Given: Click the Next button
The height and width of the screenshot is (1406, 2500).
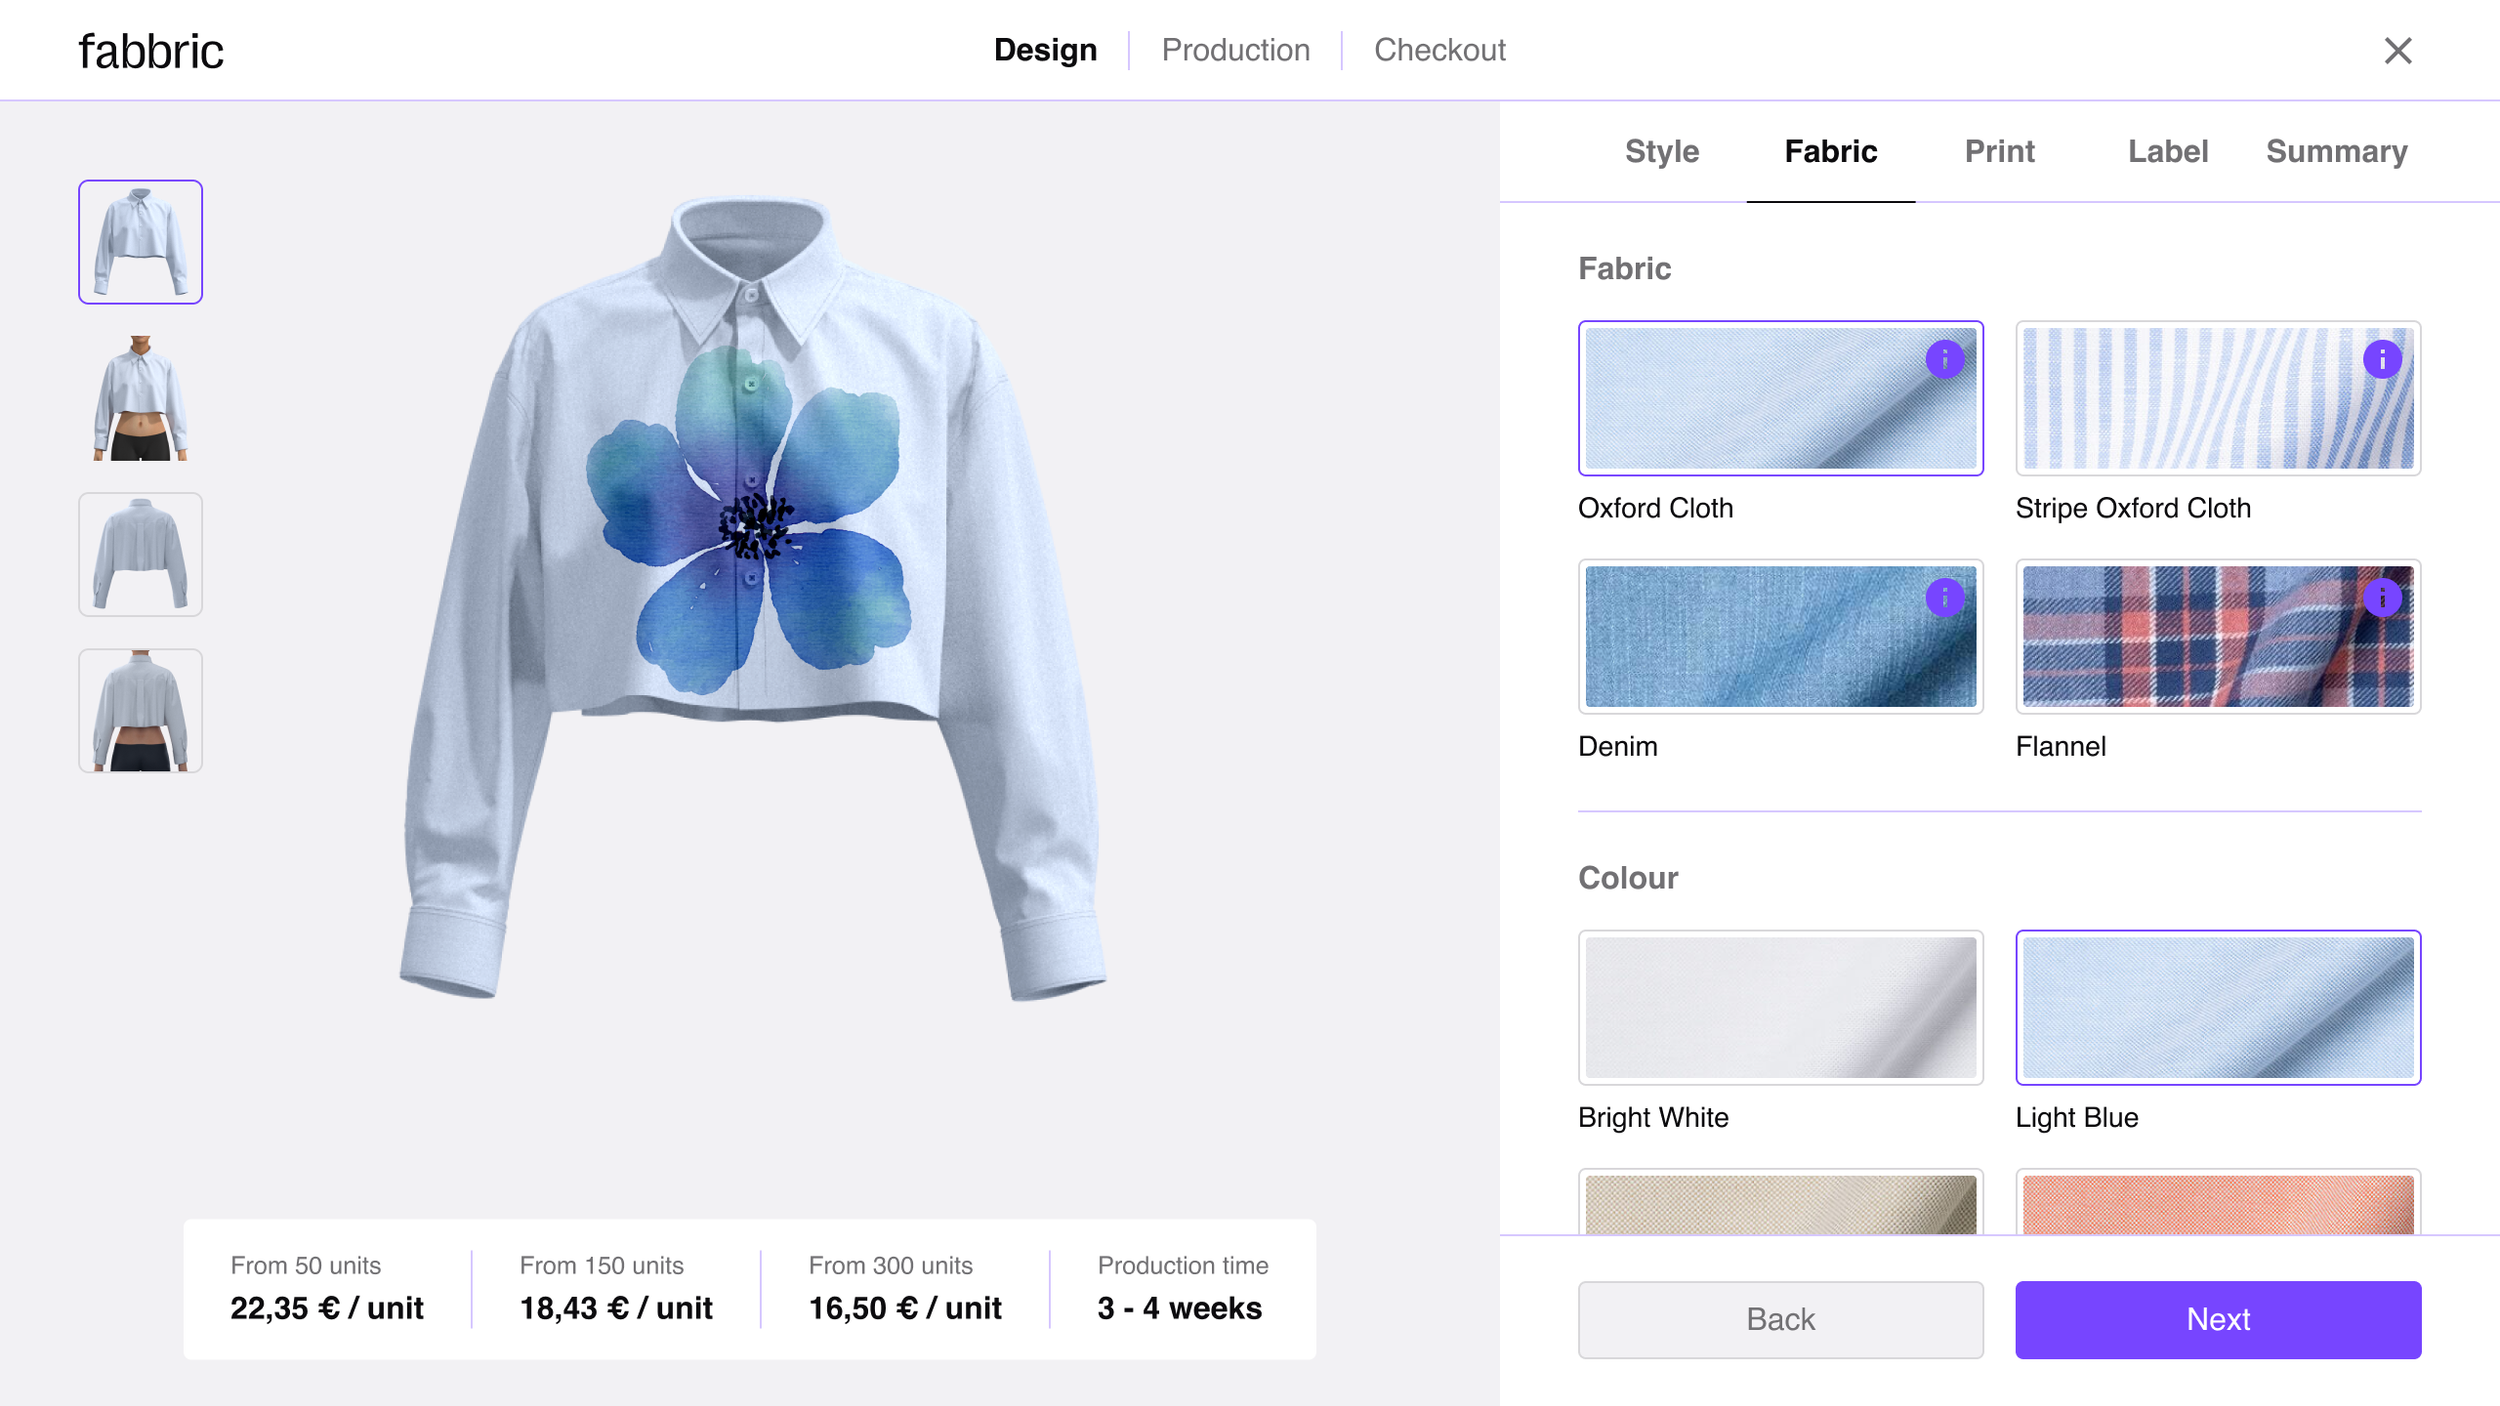Looking at the screenshot, I should pyautogui.click(x=2218, y=1319).
